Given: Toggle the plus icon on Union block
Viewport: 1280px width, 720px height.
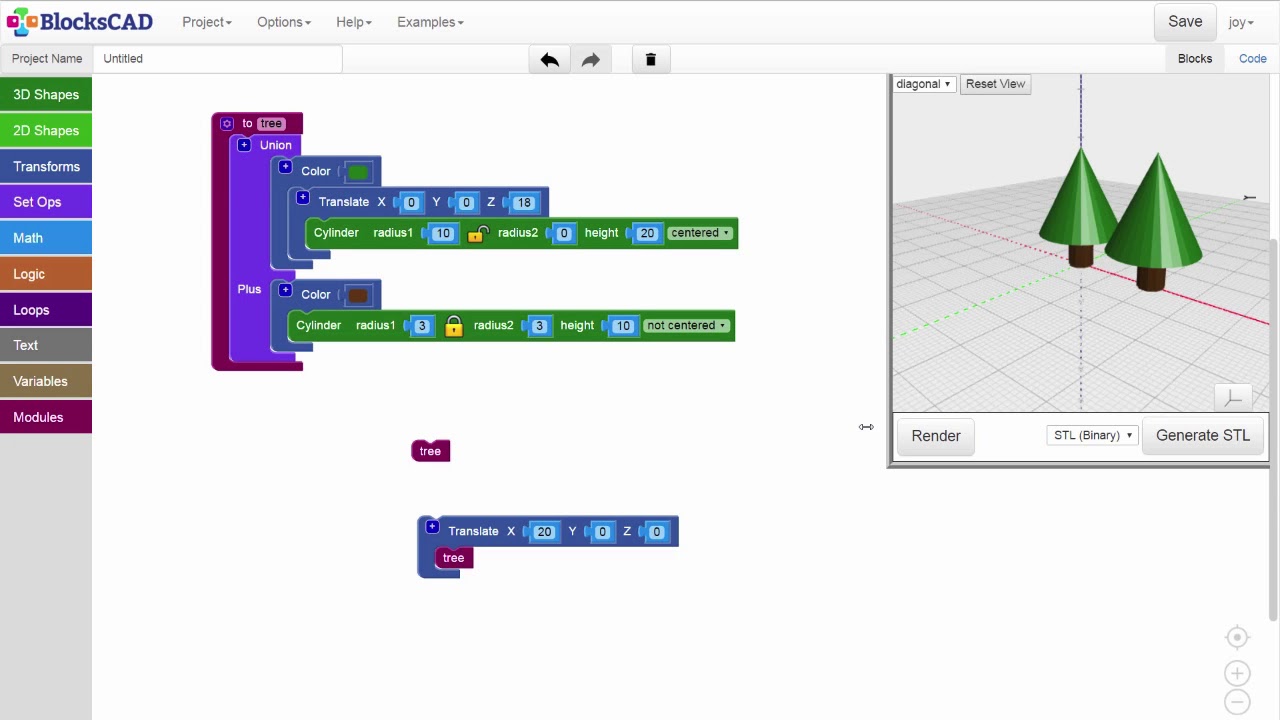Looking at the screenshot, I should [x=244, y=145].
